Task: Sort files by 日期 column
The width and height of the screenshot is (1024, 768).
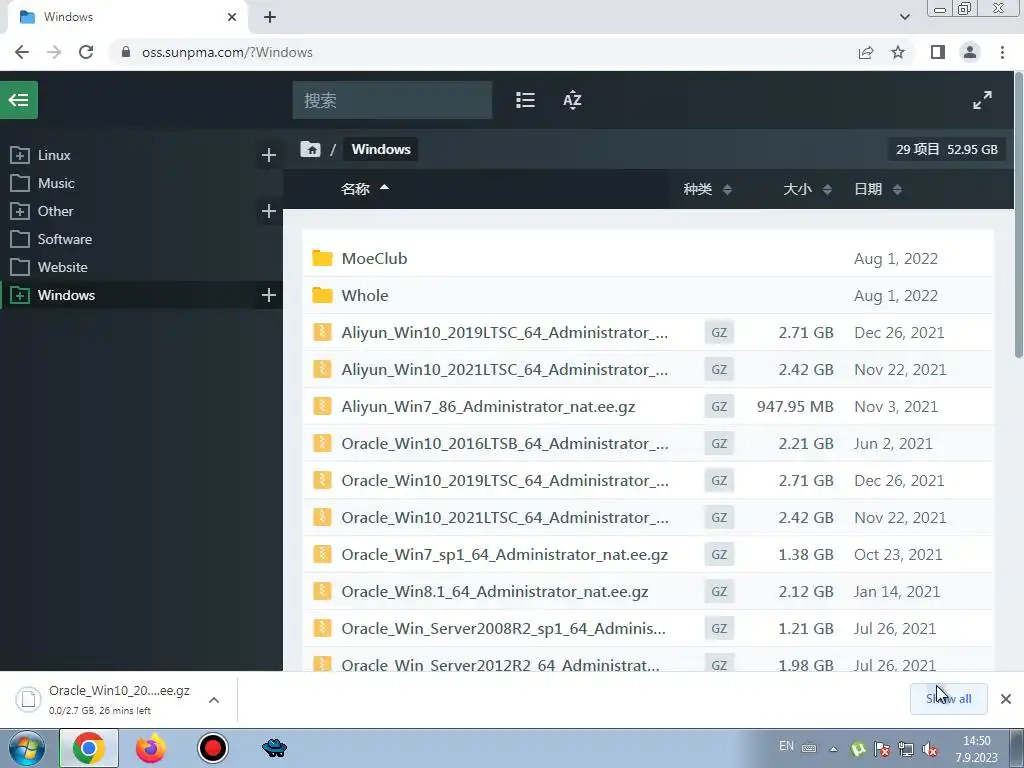Action: point(878,189)
